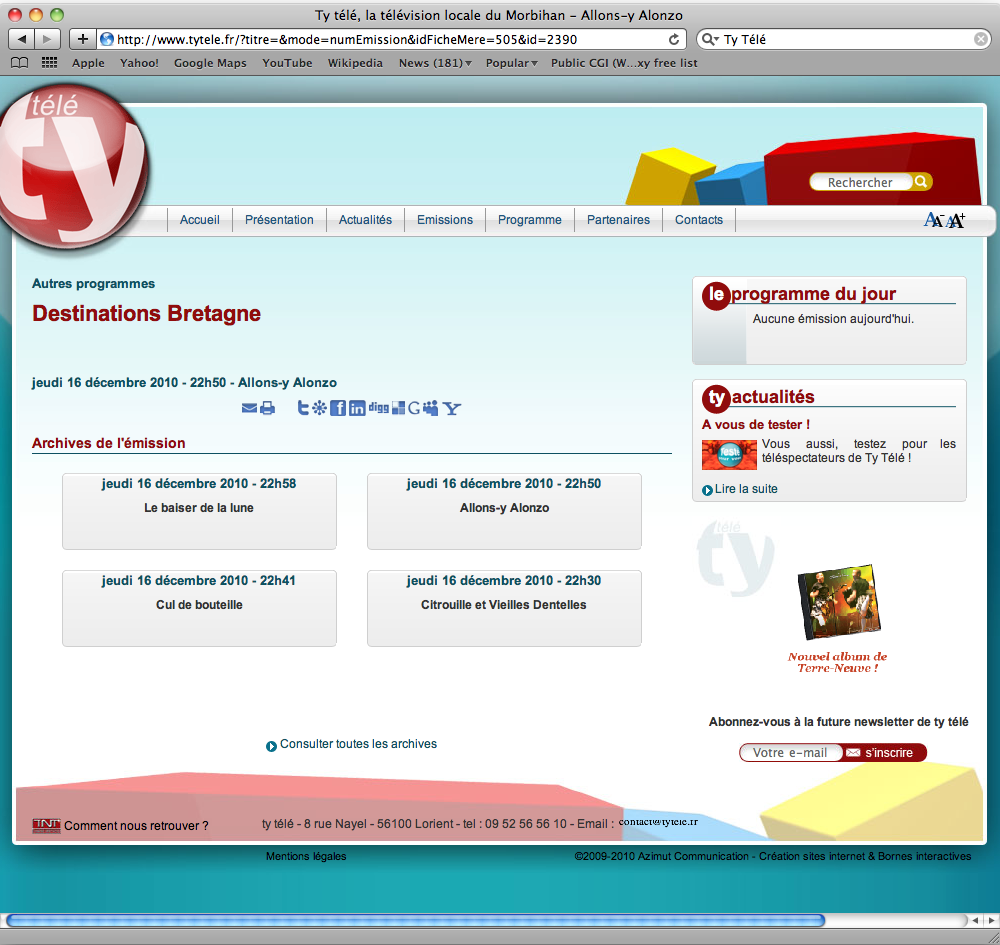Open the Public CGI bookmark

tap(624, 63)
